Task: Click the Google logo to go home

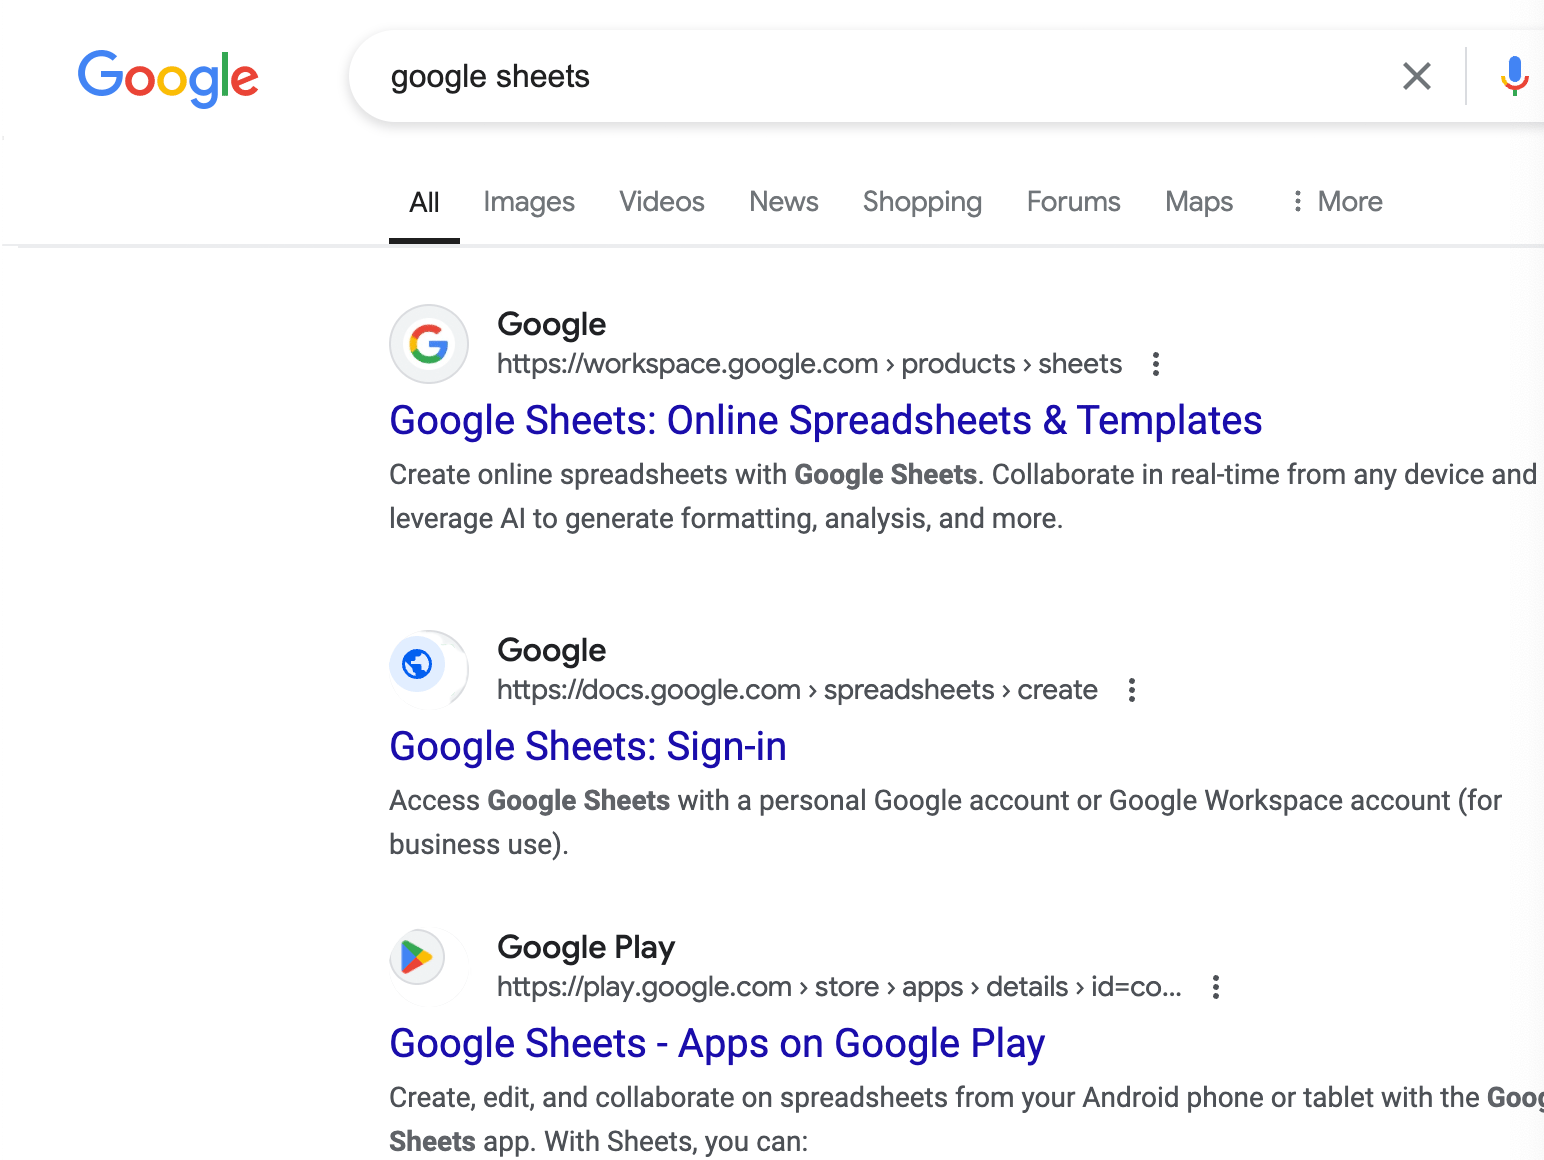Action: (x=168, y=78)
